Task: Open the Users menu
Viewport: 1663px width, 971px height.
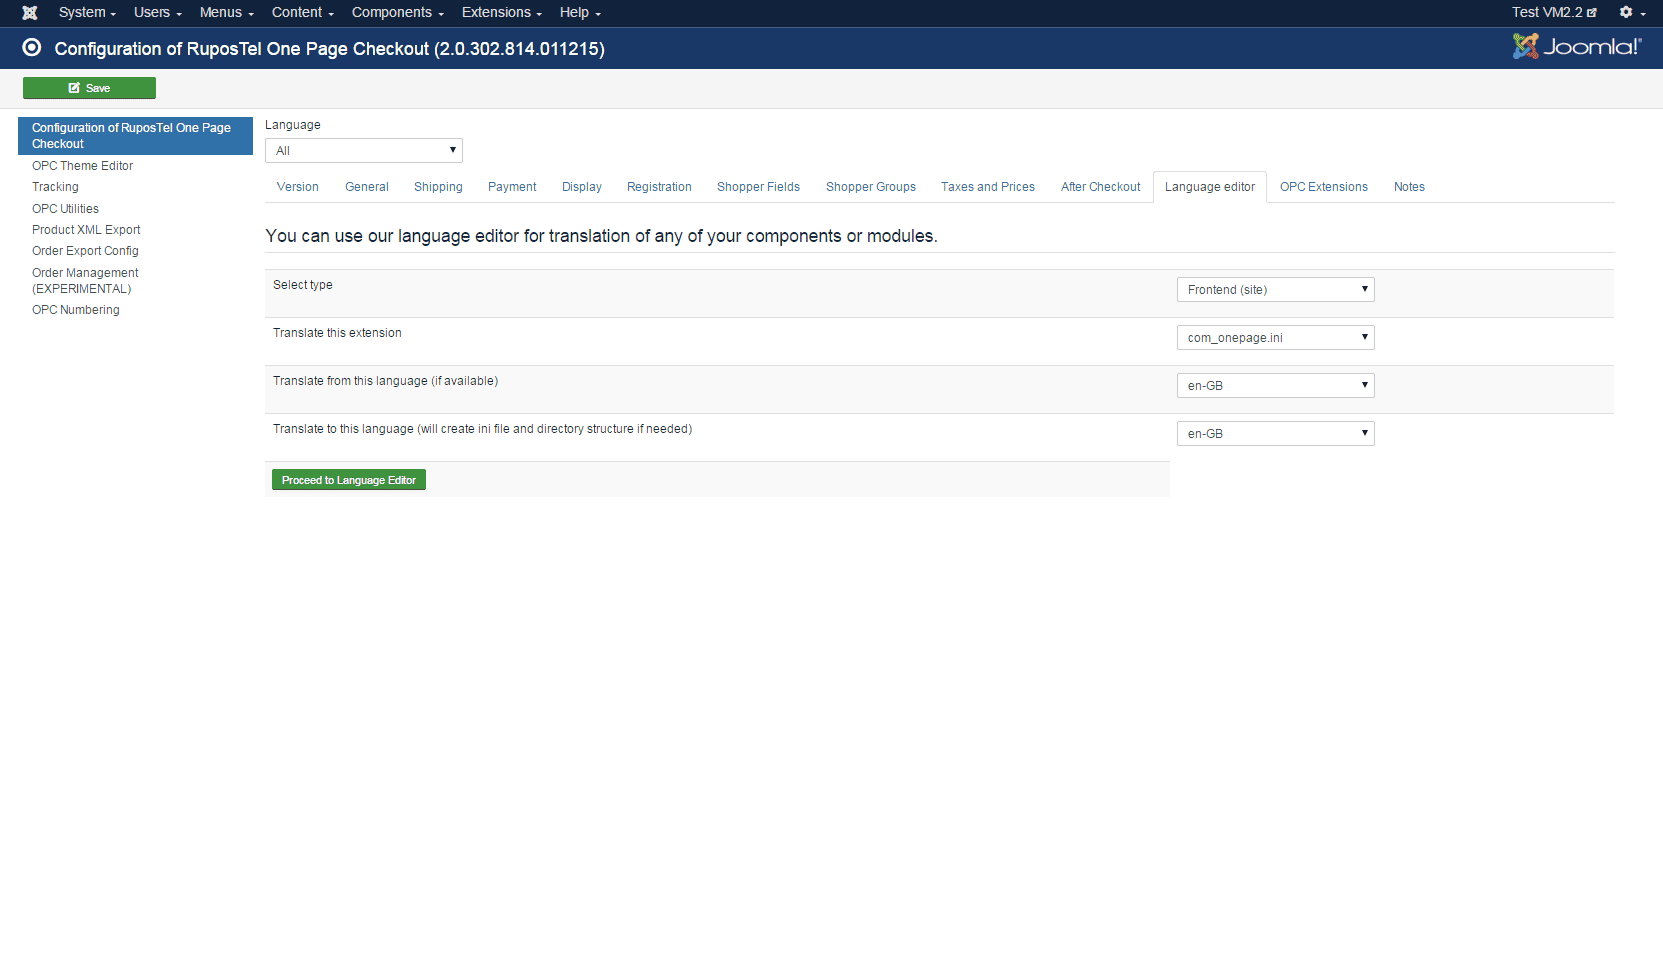Action: [158, 12]
